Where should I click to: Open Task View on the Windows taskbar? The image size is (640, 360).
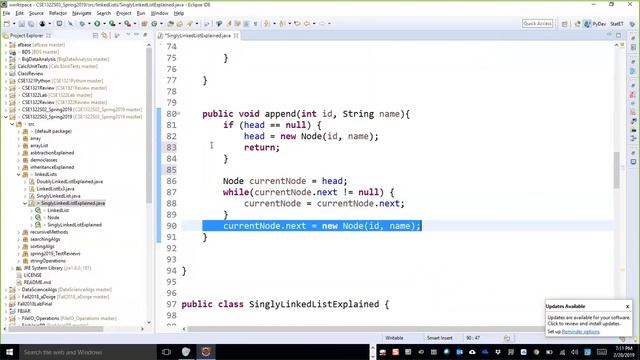click(x=166, y=352)
